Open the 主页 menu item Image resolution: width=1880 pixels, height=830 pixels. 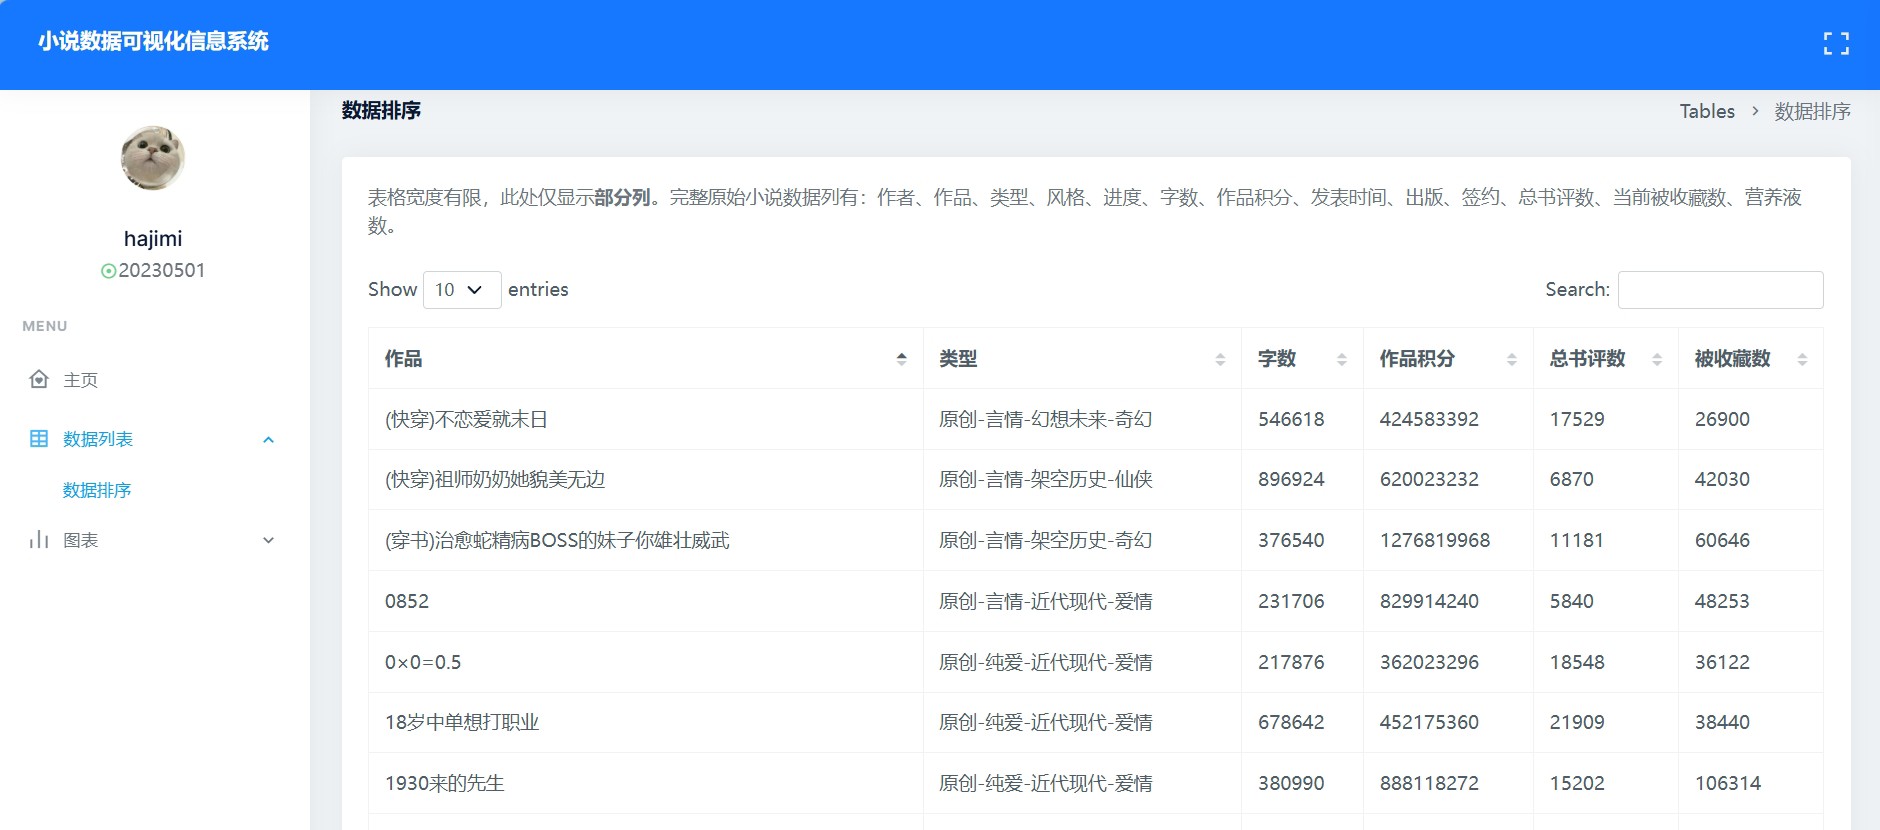click(x=81, y=380)
